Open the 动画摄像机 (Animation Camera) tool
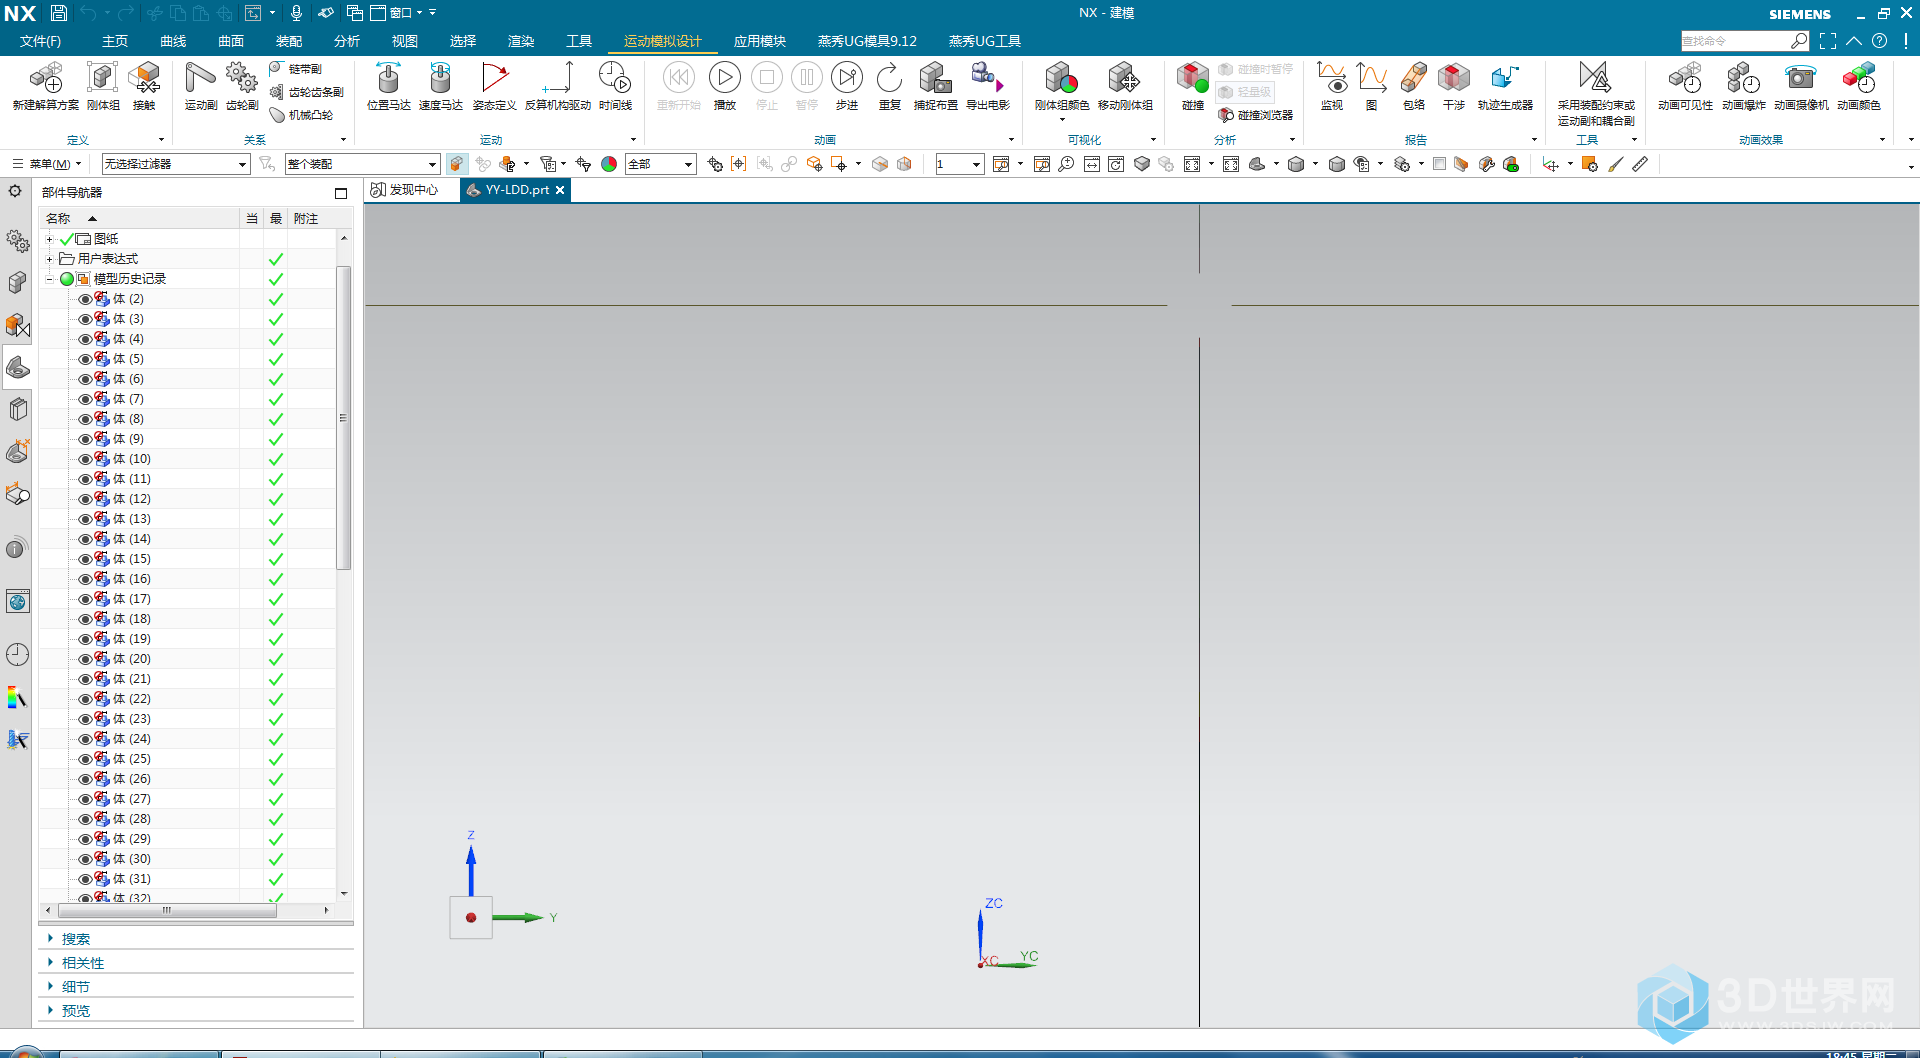 click(x=1801, y=85)
